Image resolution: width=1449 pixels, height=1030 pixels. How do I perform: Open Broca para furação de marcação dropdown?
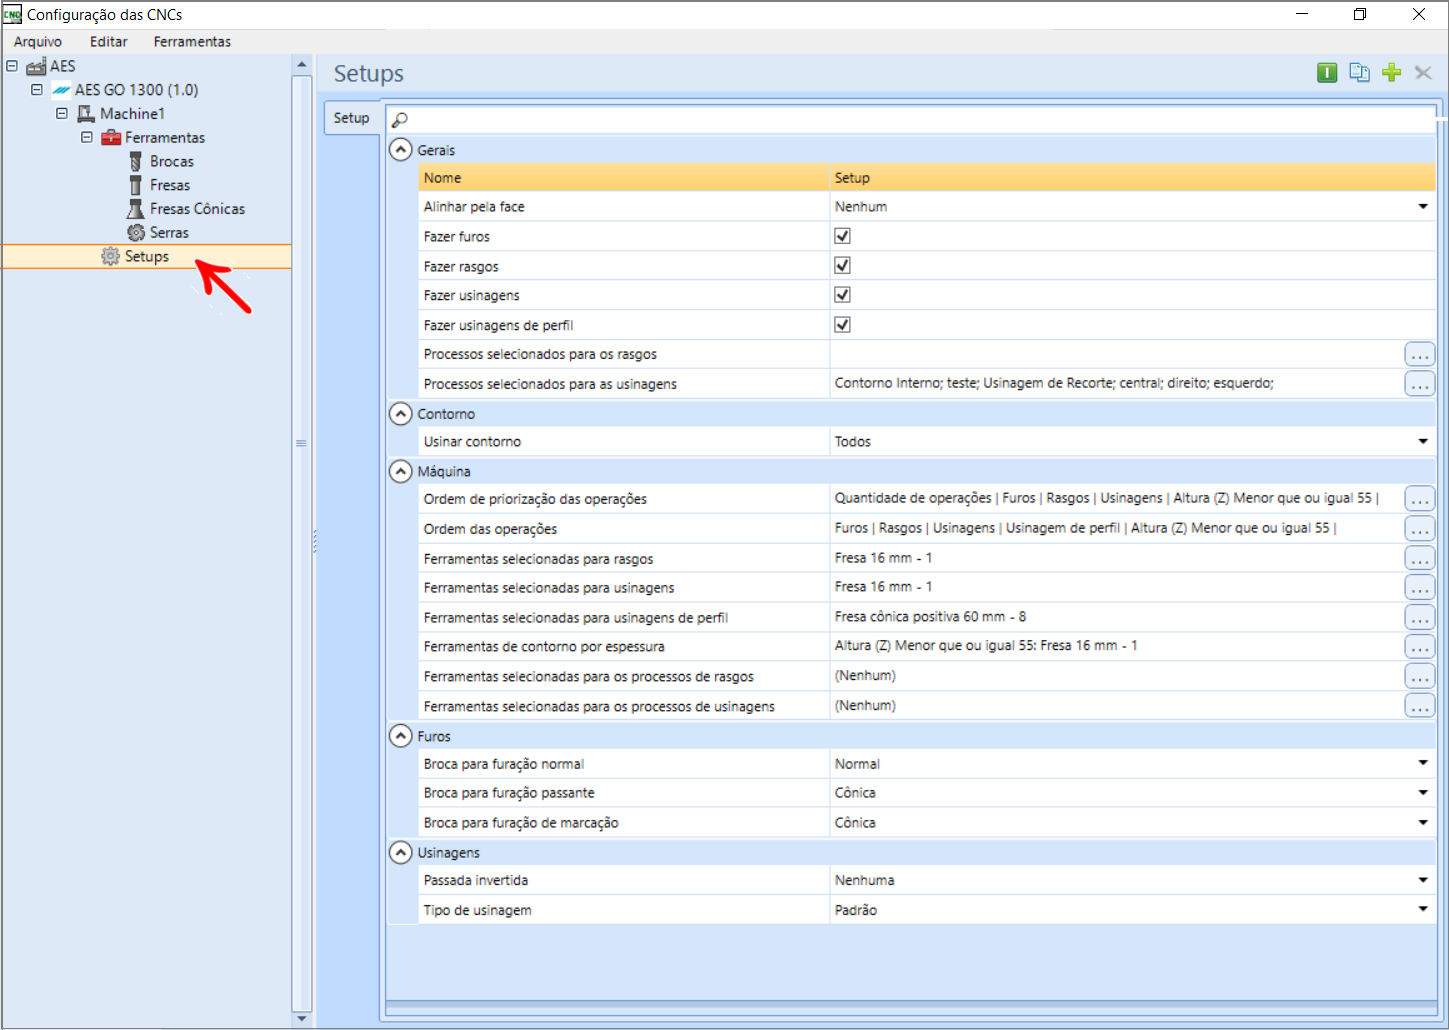click(x=1422, y=822)
